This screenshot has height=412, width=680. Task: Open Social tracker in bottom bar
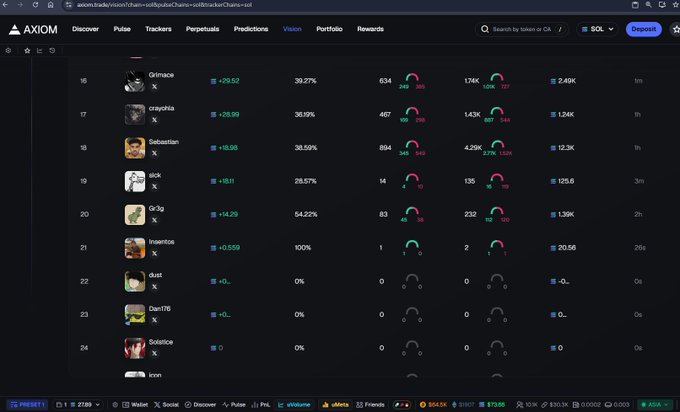point(166,405)
